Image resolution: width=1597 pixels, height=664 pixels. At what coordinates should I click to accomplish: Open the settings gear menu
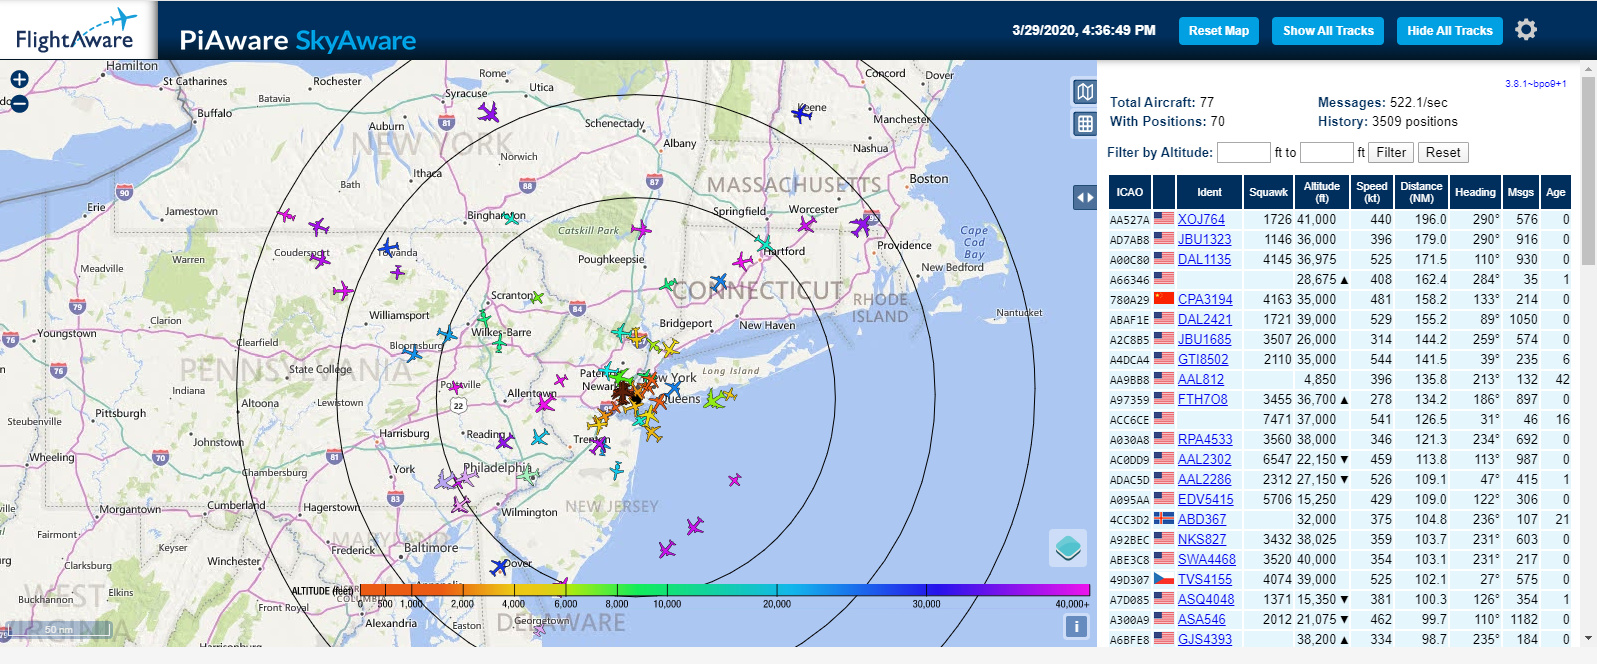(1526, 30)
